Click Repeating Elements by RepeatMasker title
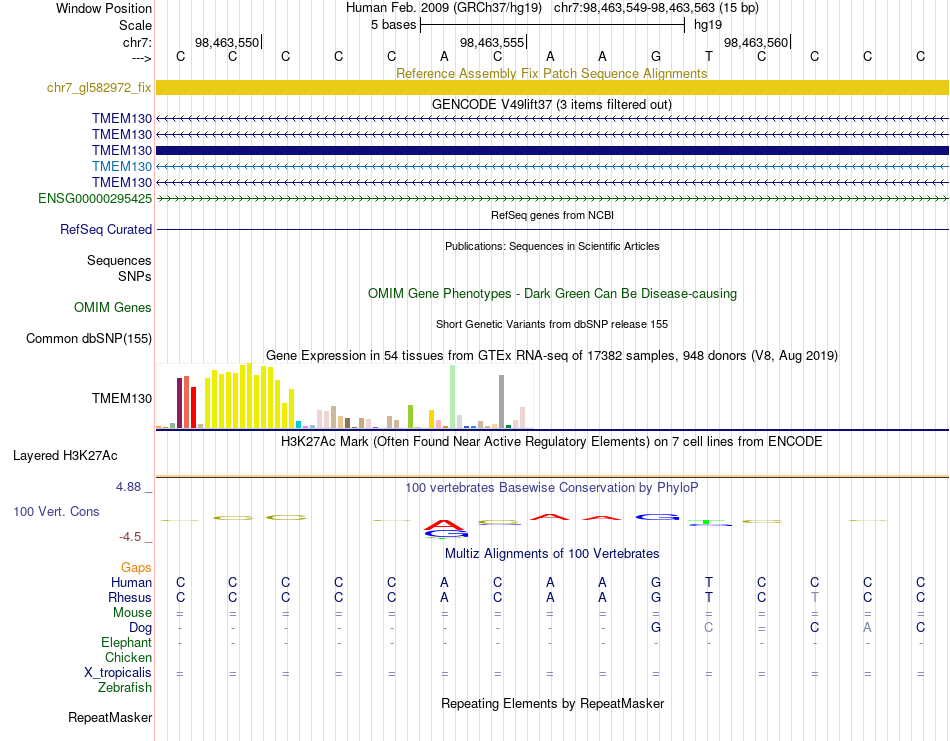 [x=552, y=703]
